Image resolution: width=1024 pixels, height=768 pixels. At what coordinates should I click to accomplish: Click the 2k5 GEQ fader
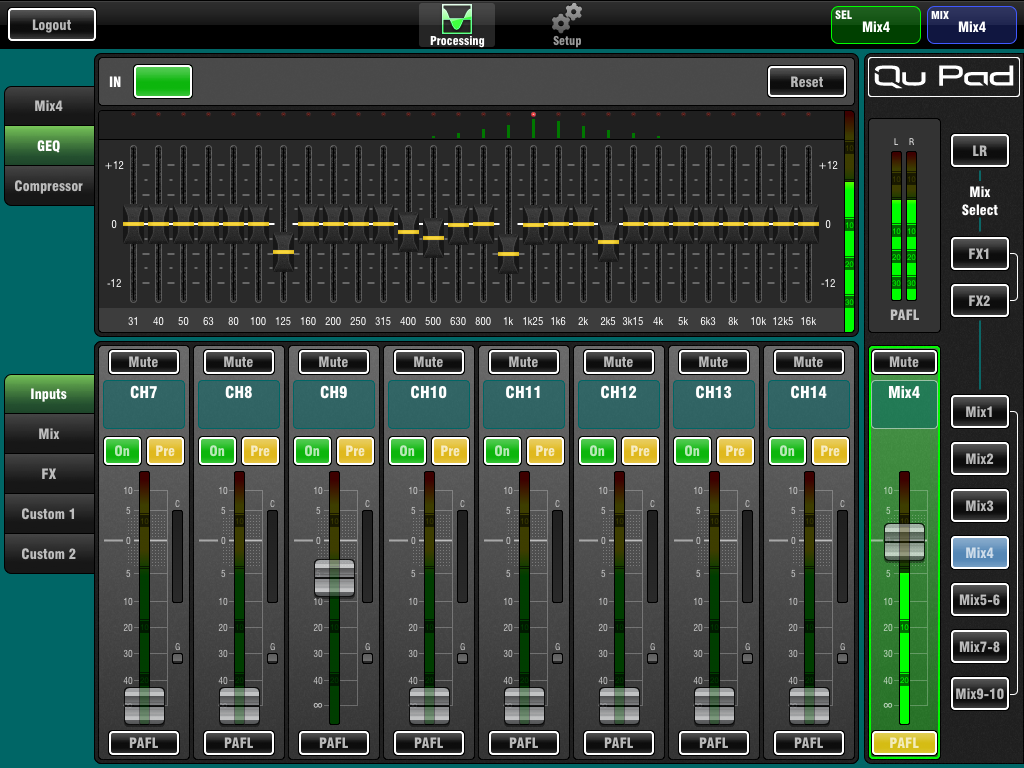tap(608, 242)
